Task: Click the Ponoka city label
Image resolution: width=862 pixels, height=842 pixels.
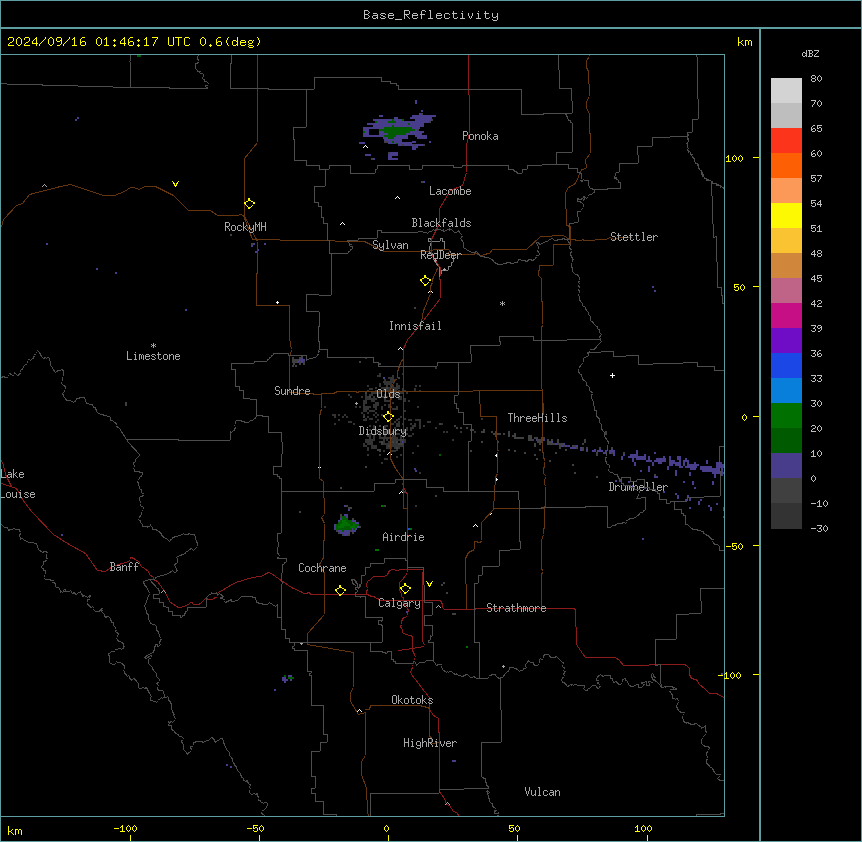Action: (480, 136)
